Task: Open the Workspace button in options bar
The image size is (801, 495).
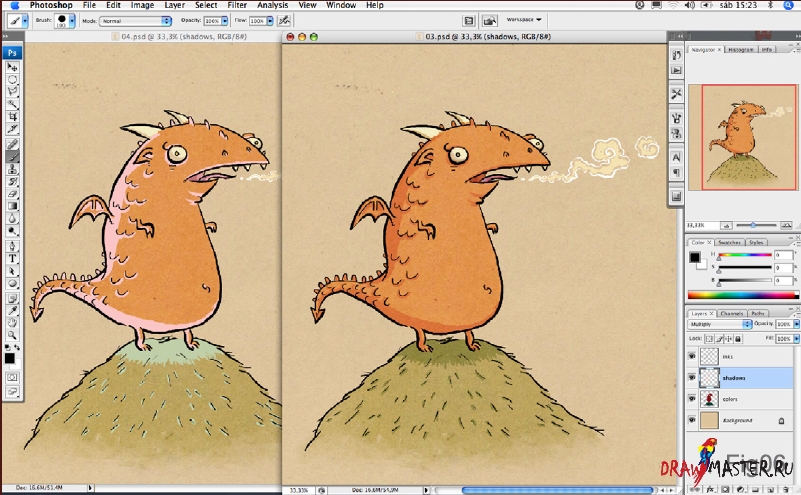Action: (x=524, y=19)
